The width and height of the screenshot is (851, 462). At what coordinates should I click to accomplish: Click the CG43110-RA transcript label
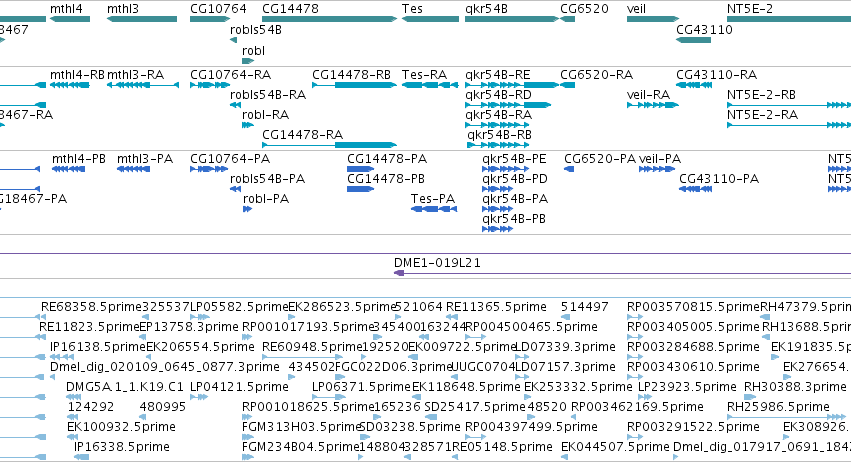[716, 75]
